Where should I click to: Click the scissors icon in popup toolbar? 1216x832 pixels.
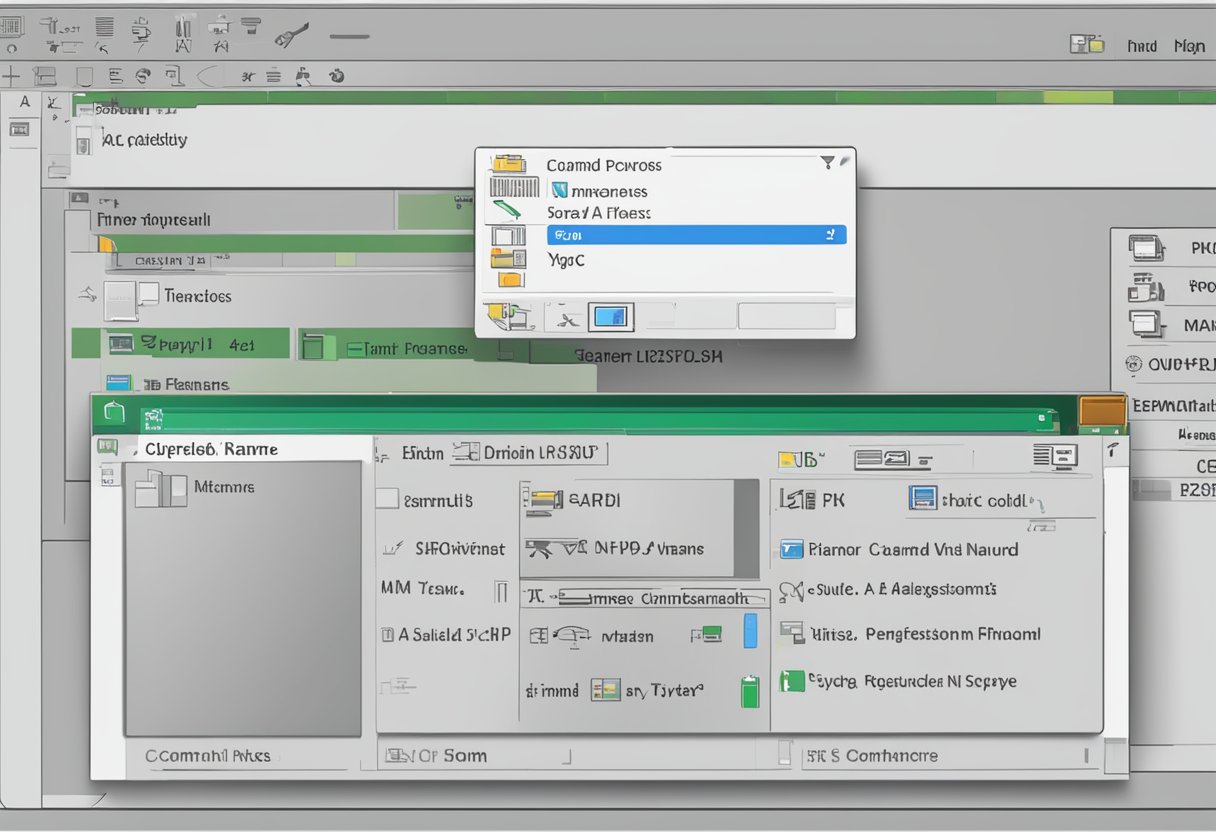pyautogui.click(x=567, y=319)
